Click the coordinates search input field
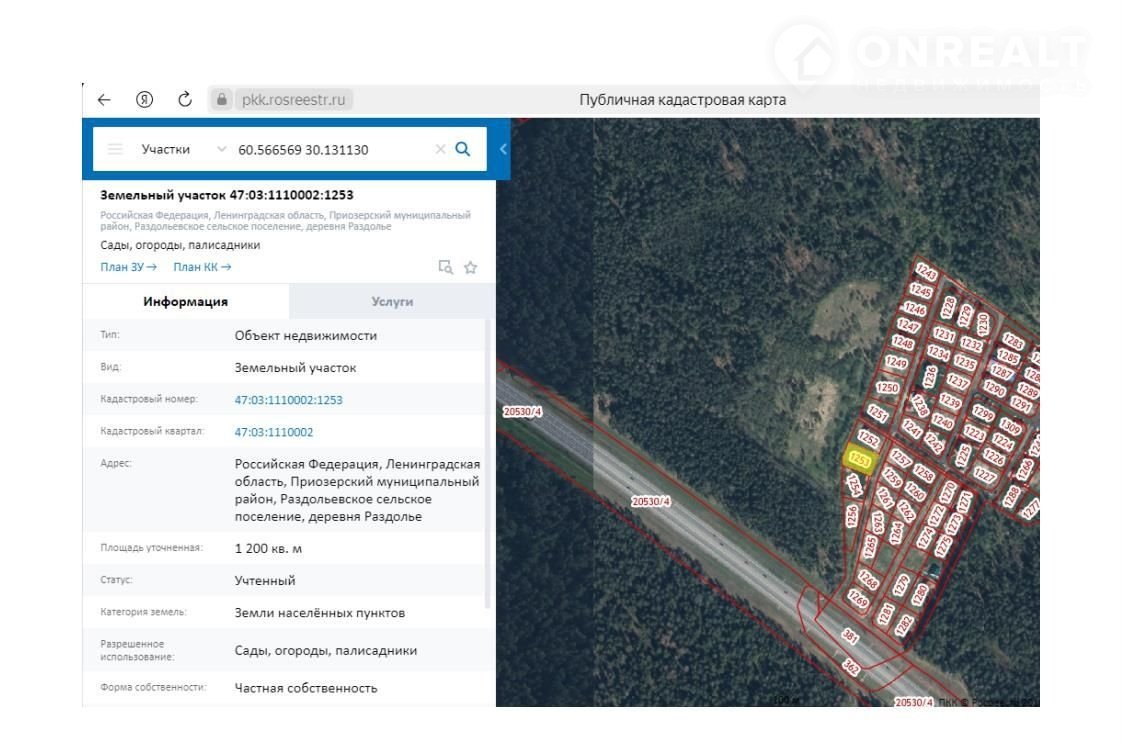This screenshot has height=743, width=1122. [330, 150]
